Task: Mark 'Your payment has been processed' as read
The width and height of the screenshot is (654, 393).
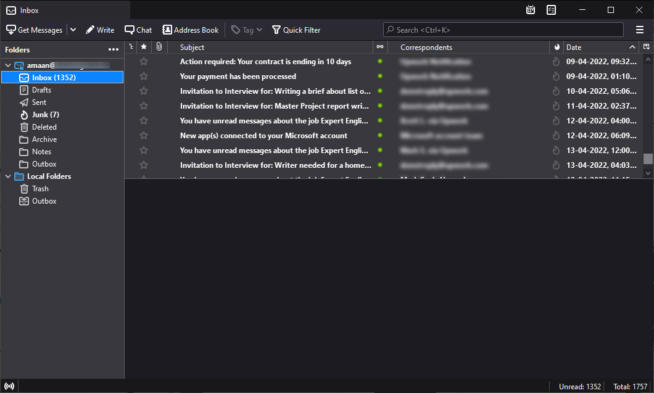Action: (380, 76)
